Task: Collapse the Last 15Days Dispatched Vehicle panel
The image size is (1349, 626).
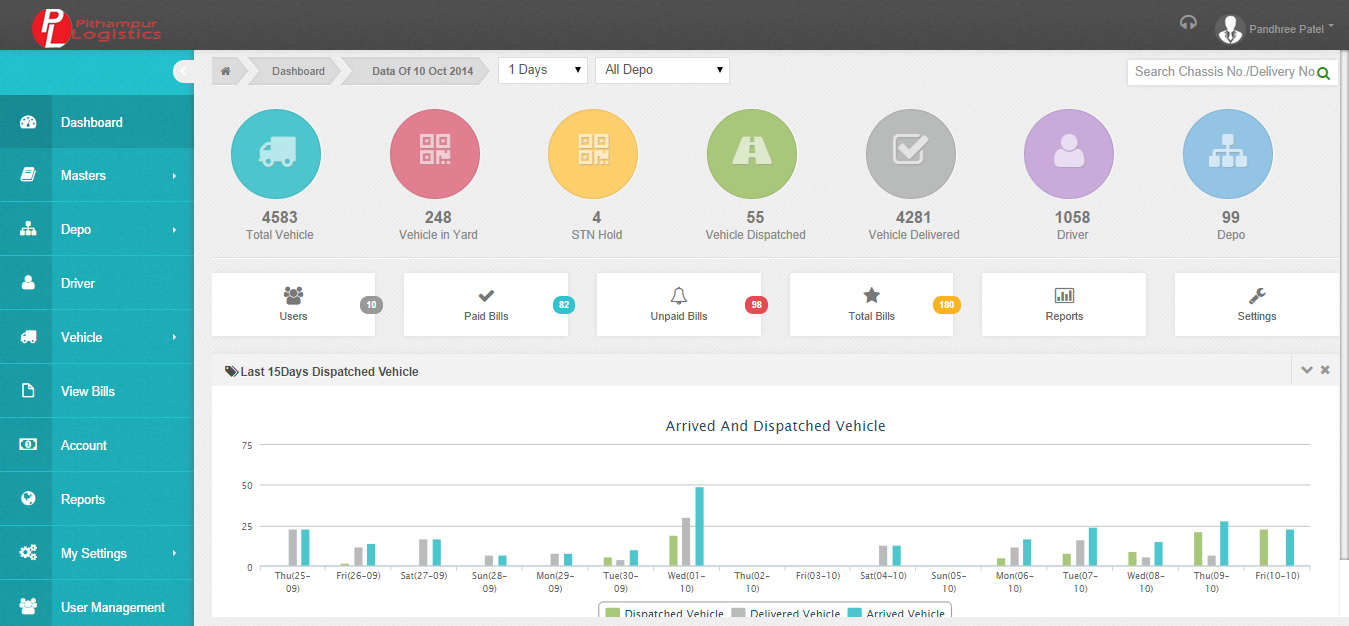Action: coord(1306,370)
